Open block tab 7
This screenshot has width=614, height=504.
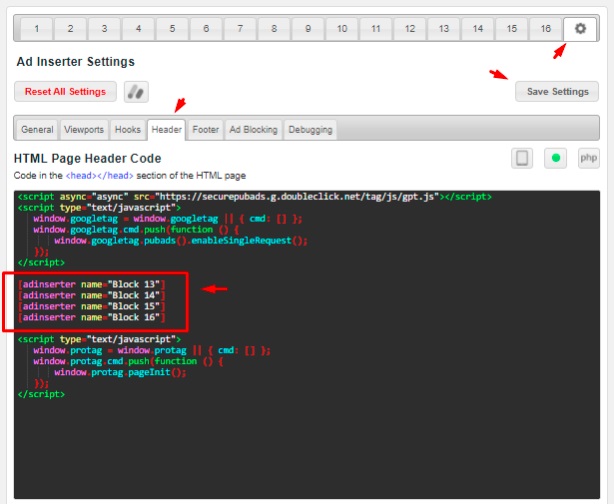pyautogui.click(x=240, y=29)
